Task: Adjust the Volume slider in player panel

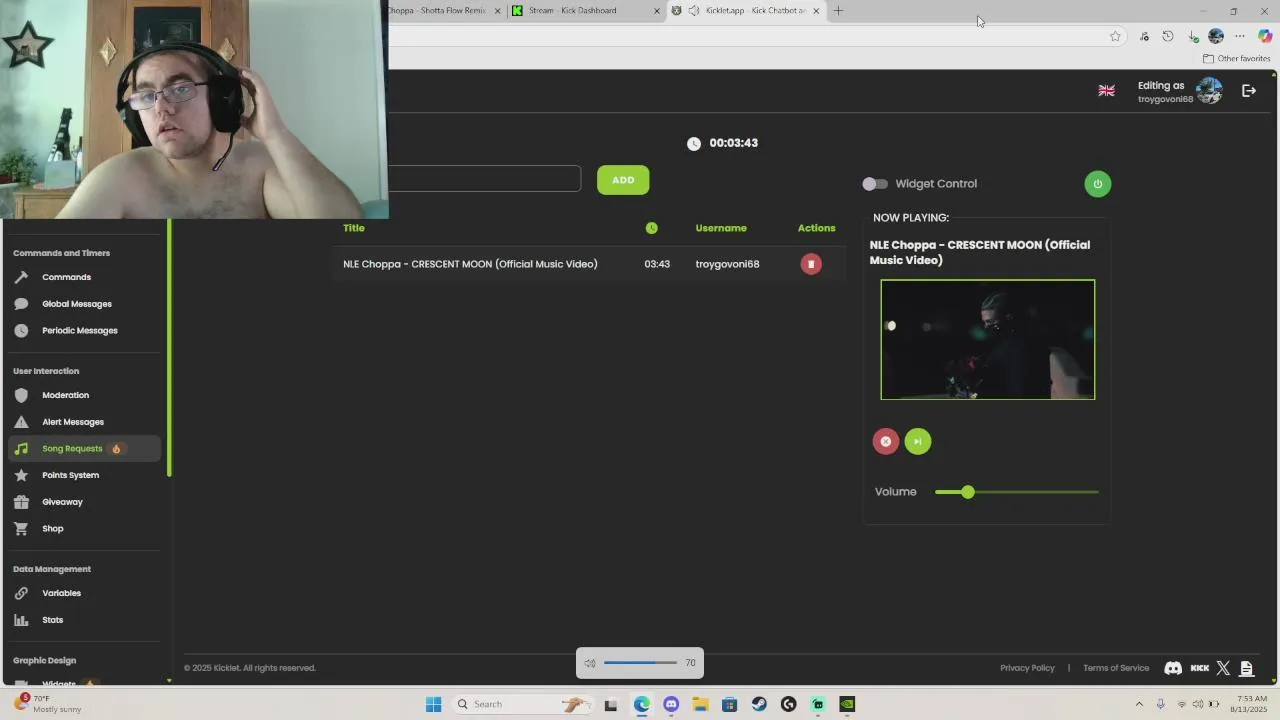Action: tap(1016, 492)
